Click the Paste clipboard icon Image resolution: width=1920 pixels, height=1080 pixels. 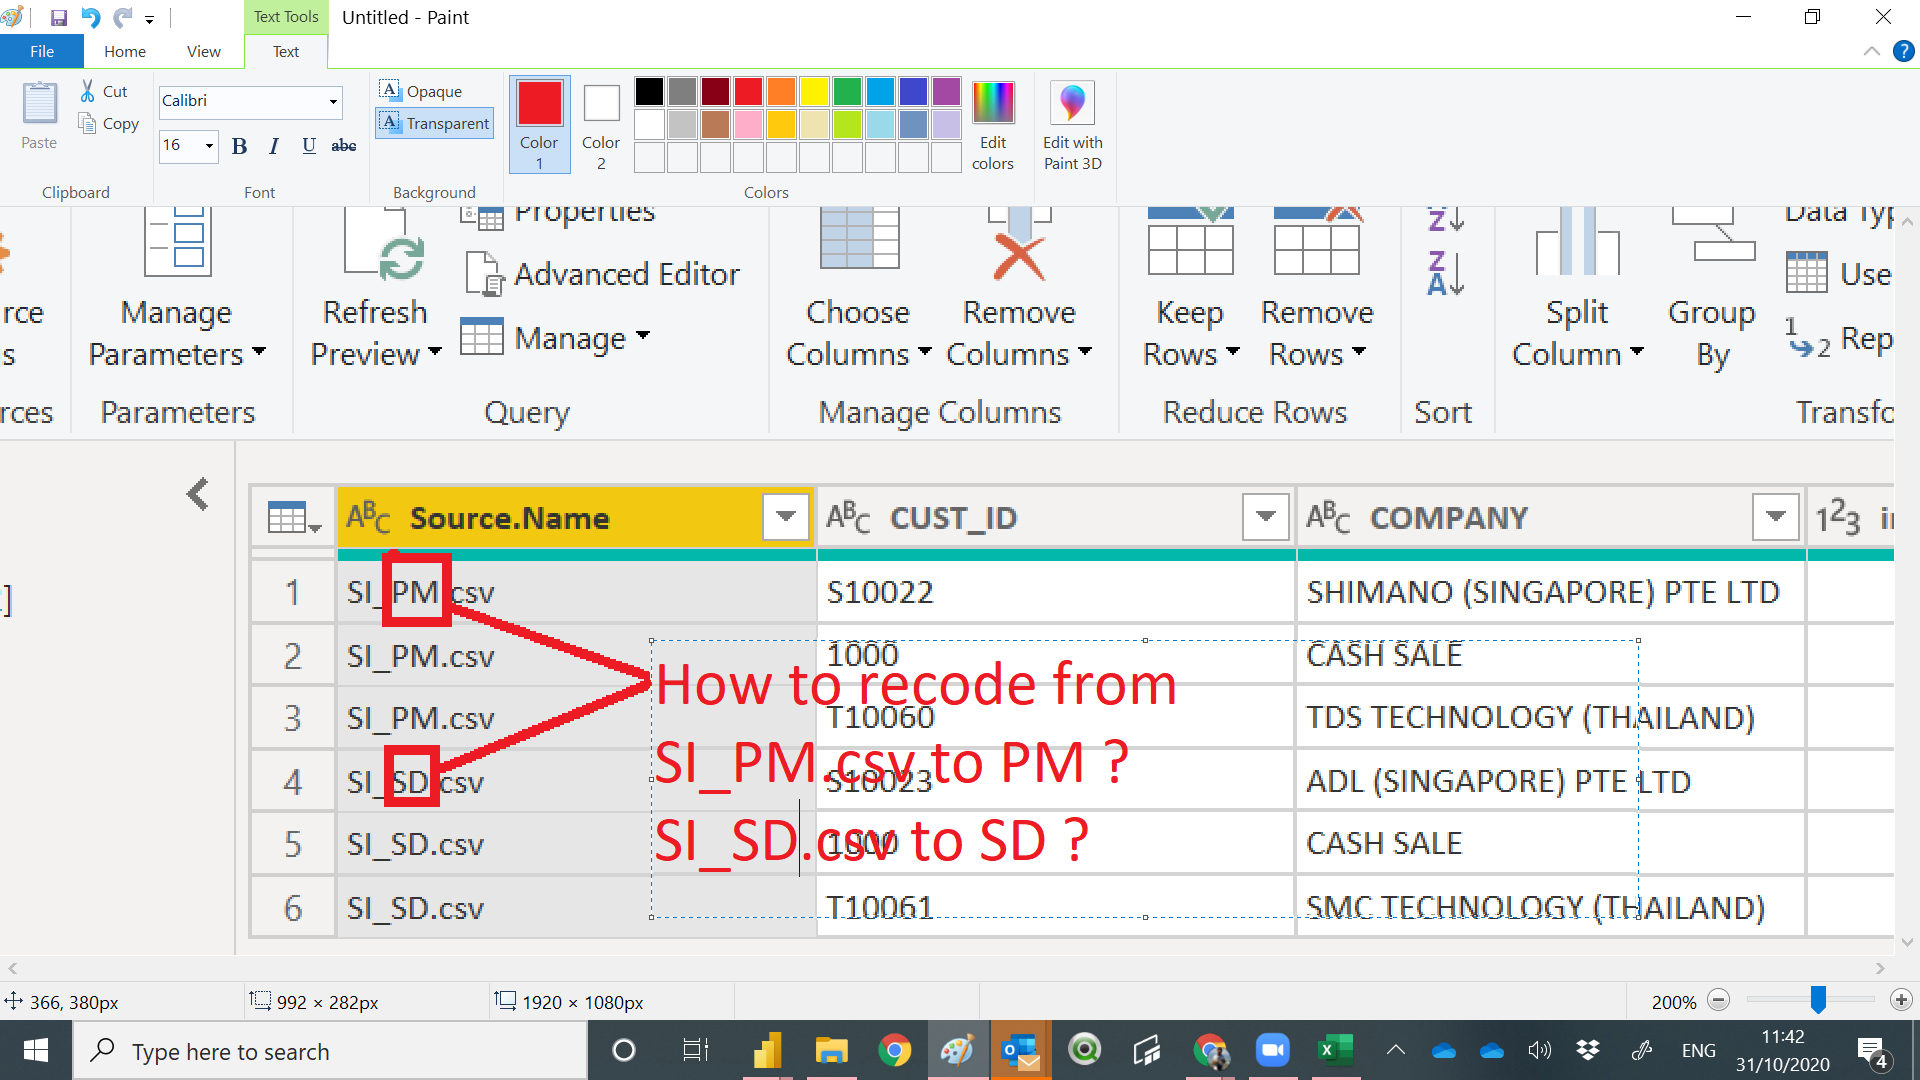pos(40,104)
